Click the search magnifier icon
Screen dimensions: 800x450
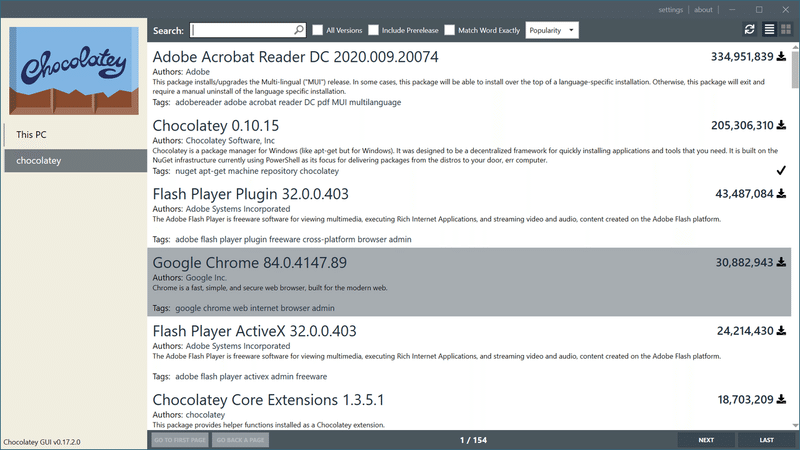pyautogui.click(x=299, y=30)
